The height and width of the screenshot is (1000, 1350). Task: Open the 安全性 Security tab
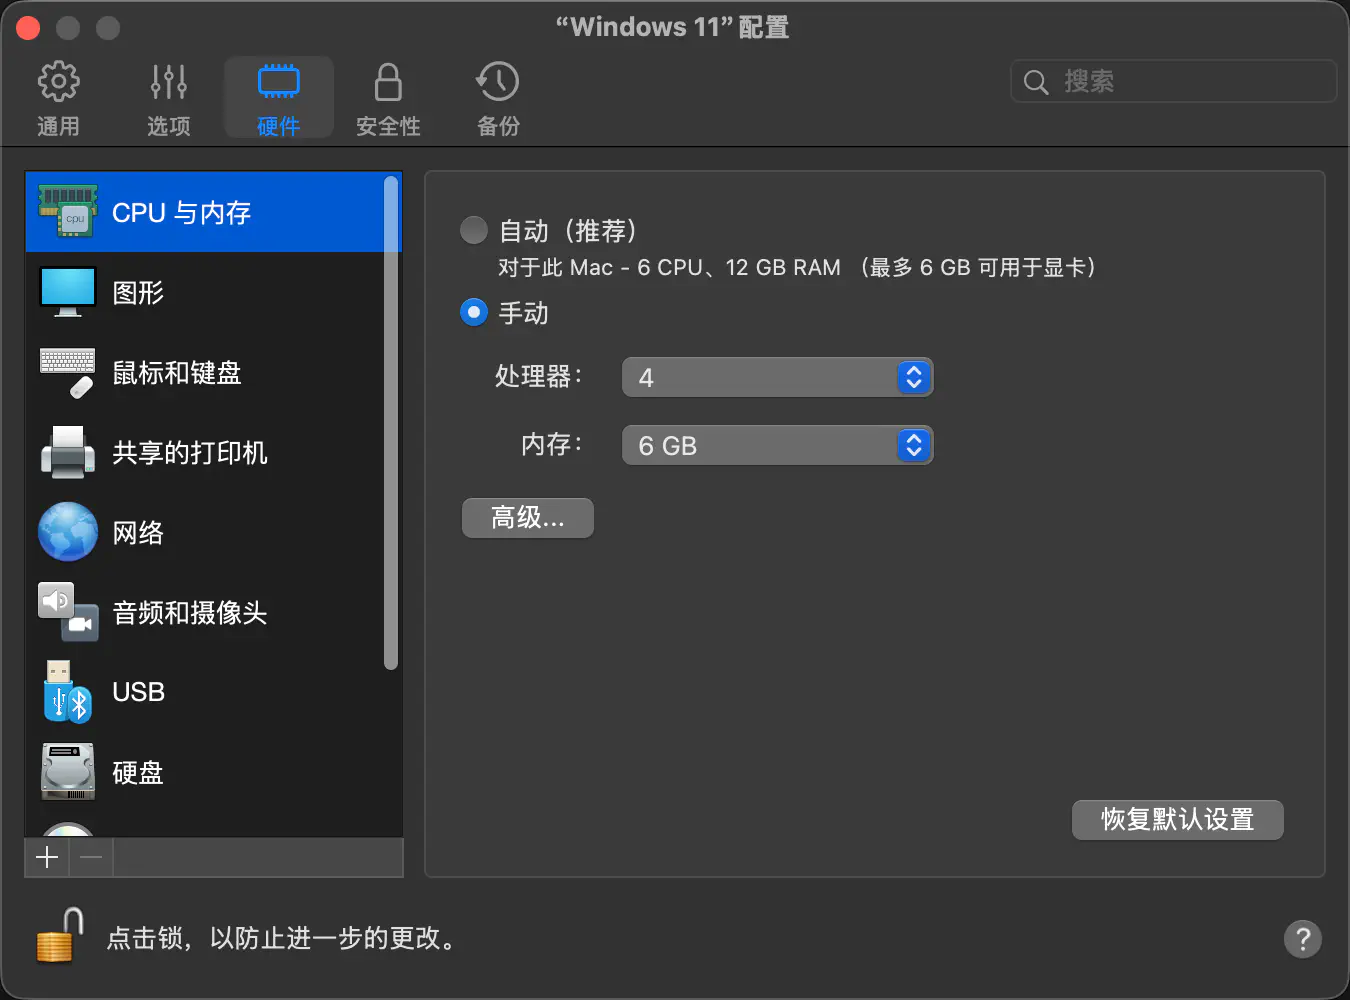click(388, 98)
